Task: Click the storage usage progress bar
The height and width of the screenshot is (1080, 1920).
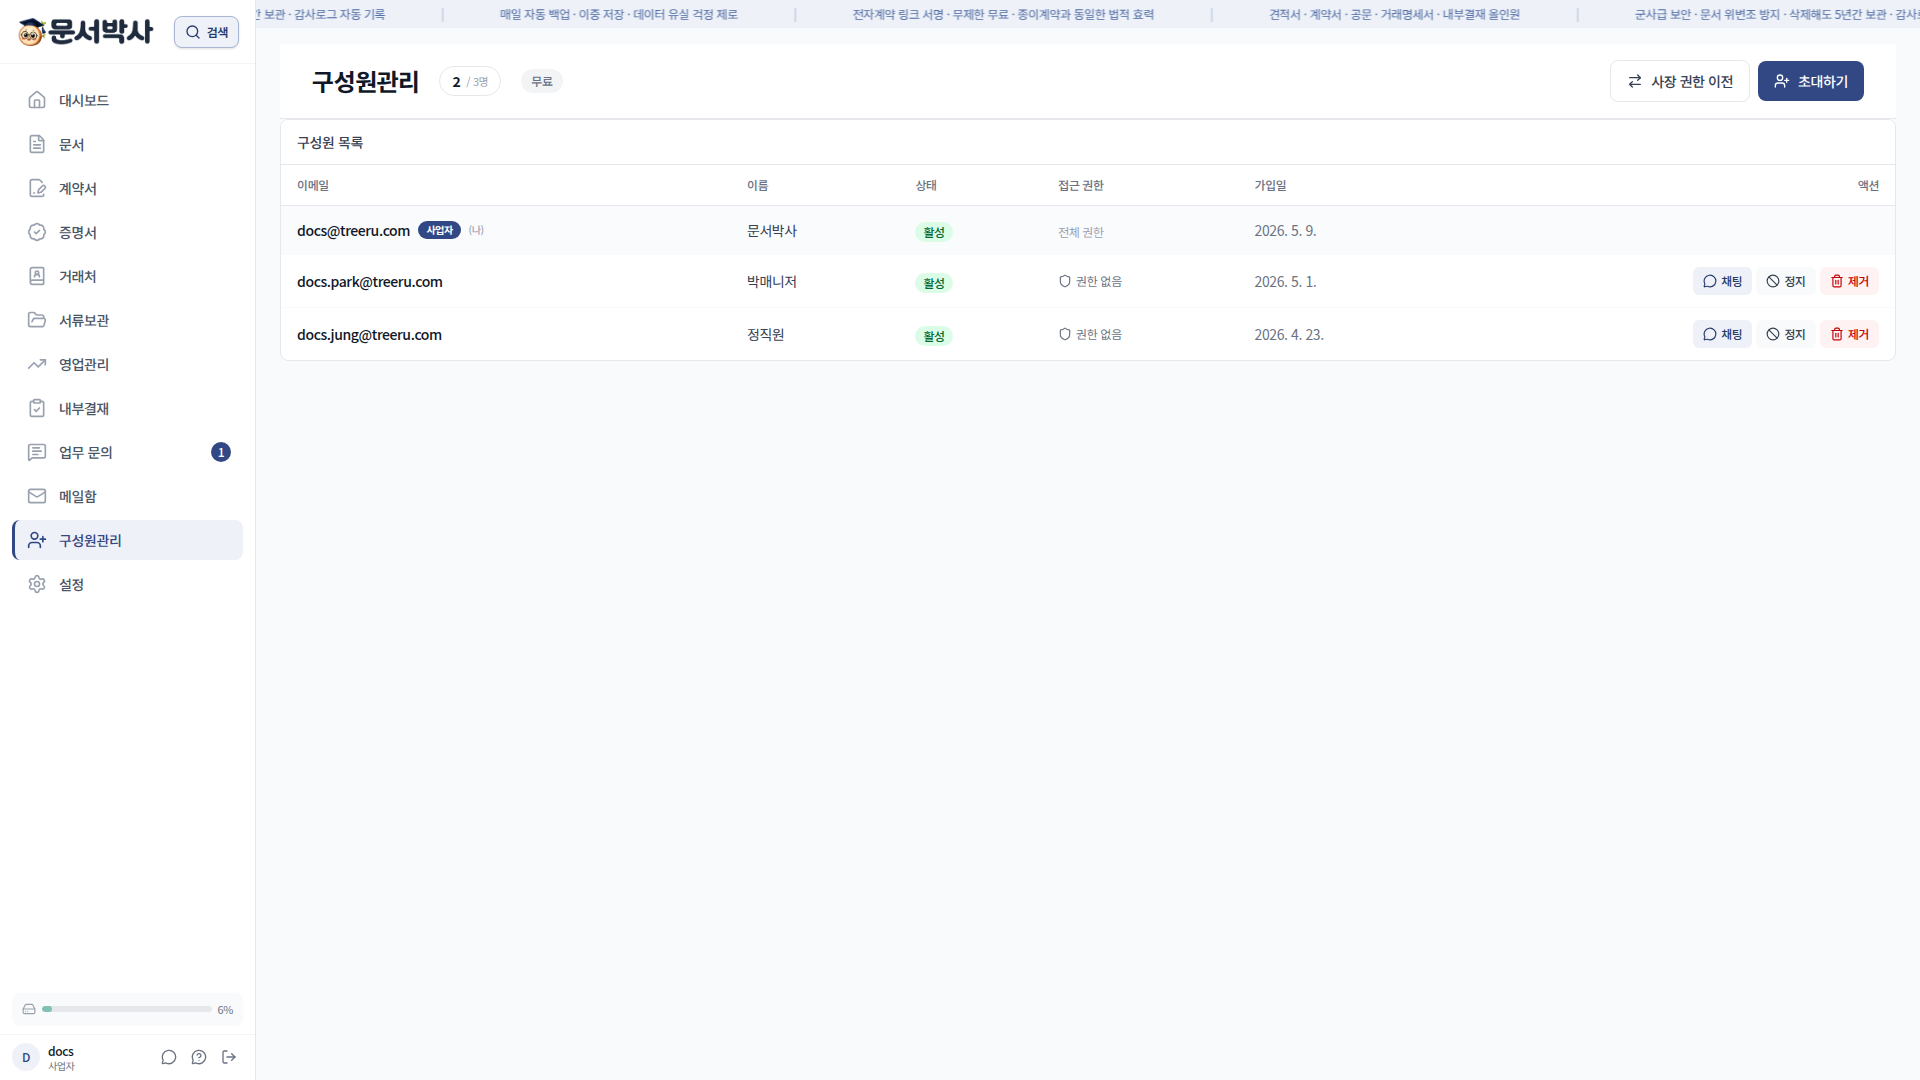Action: pyautogui.click(x=127, y=1009)
